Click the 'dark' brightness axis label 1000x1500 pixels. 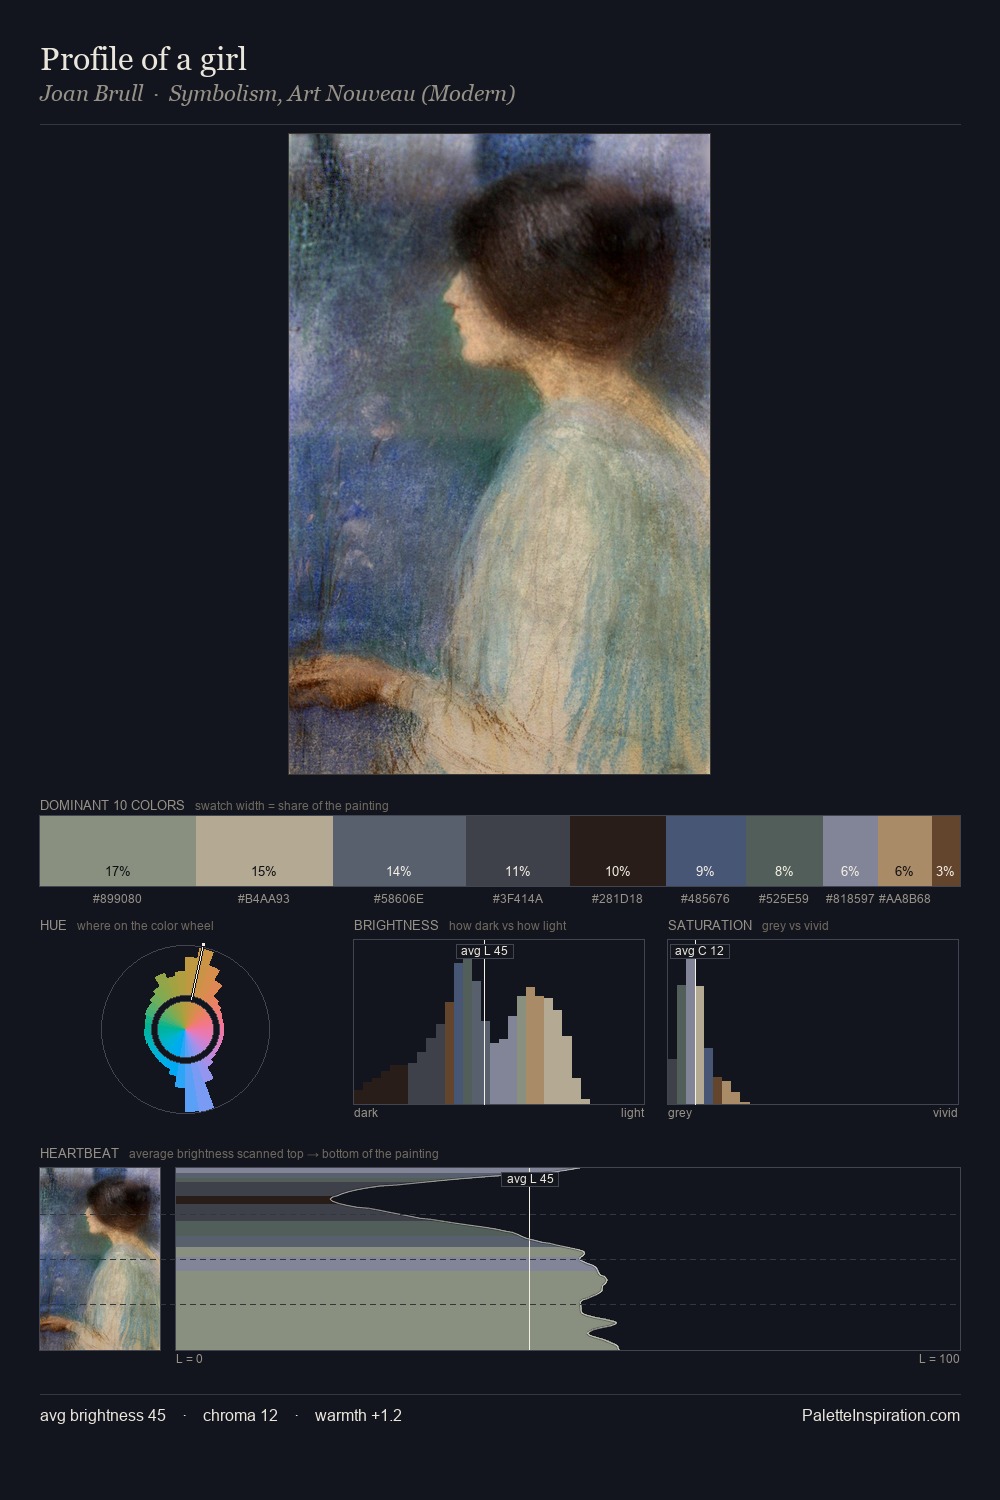coord(366,1113)
